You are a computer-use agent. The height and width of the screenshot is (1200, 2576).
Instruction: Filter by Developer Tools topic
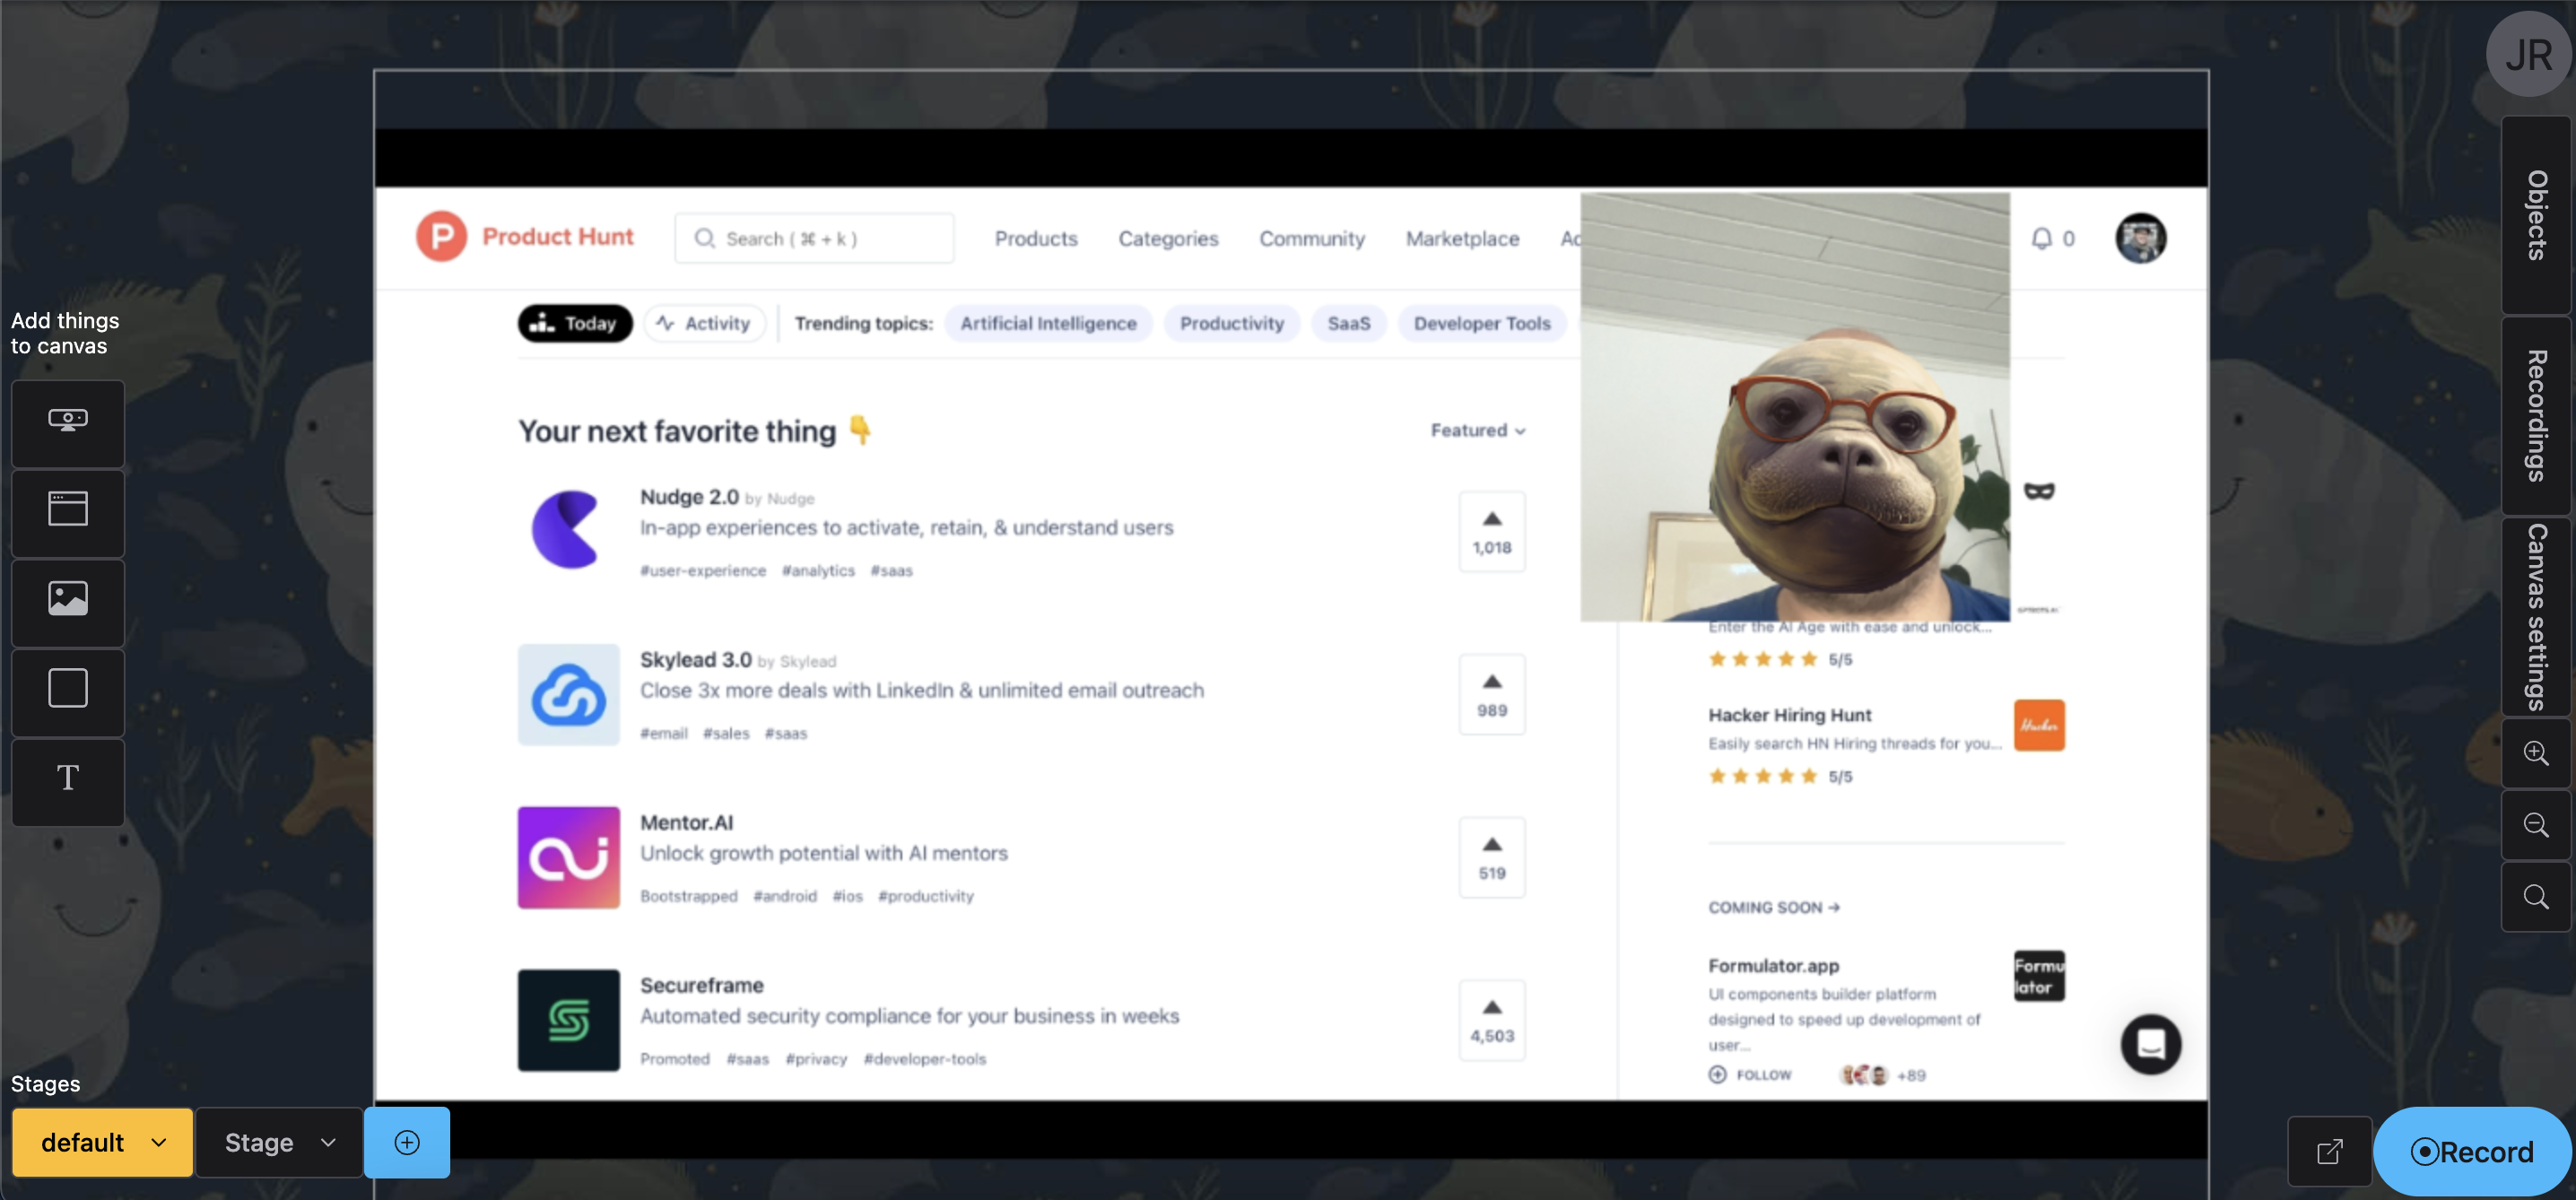1481,323
